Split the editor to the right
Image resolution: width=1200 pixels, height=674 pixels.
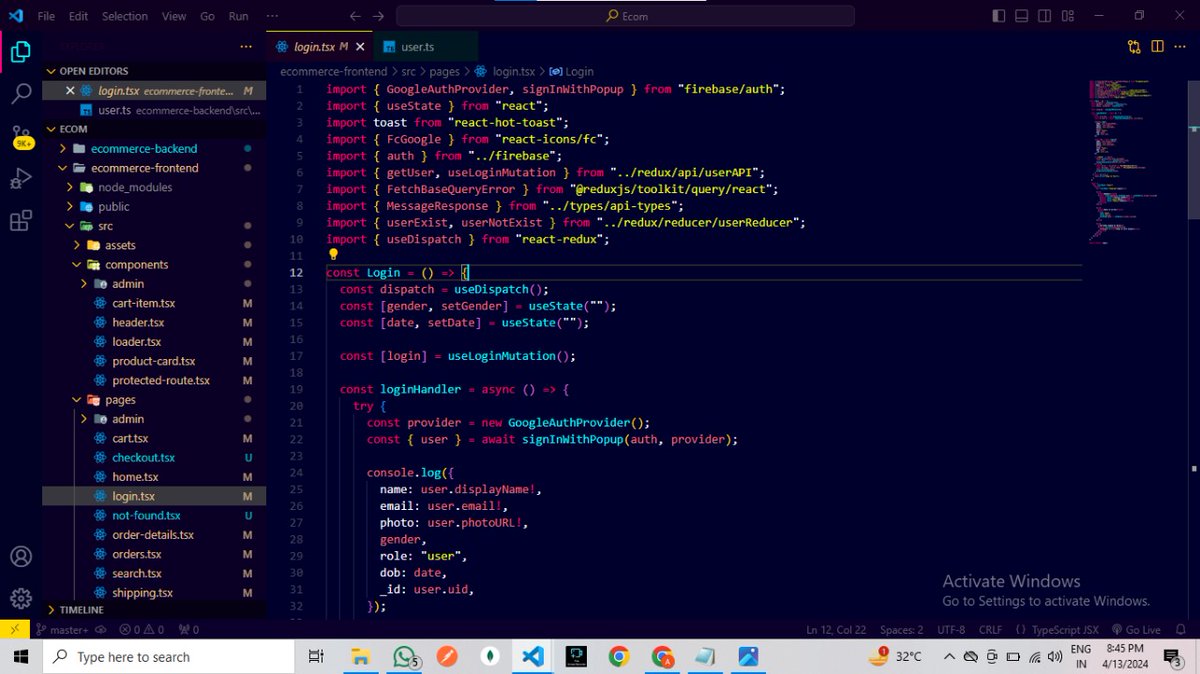pos(1157,46)
